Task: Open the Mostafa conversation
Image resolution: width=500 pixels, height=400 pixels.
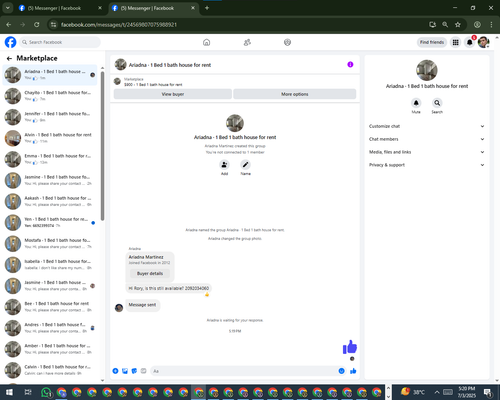Action: pyautogui.click(x=50, y=243)
